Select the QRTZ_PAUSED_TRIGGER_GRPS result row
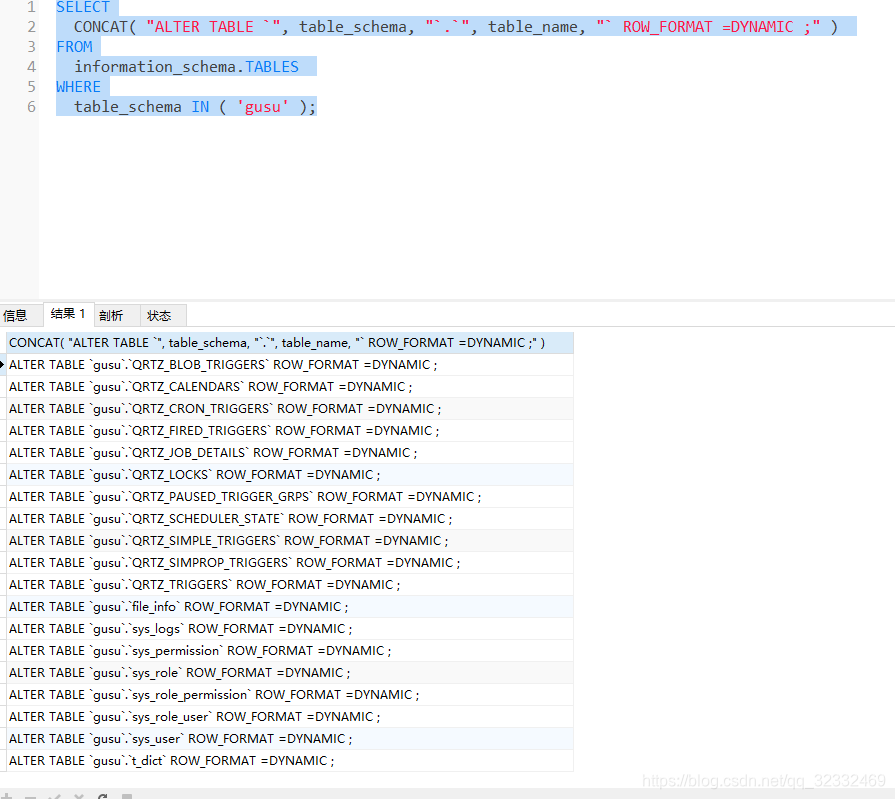 290,497
